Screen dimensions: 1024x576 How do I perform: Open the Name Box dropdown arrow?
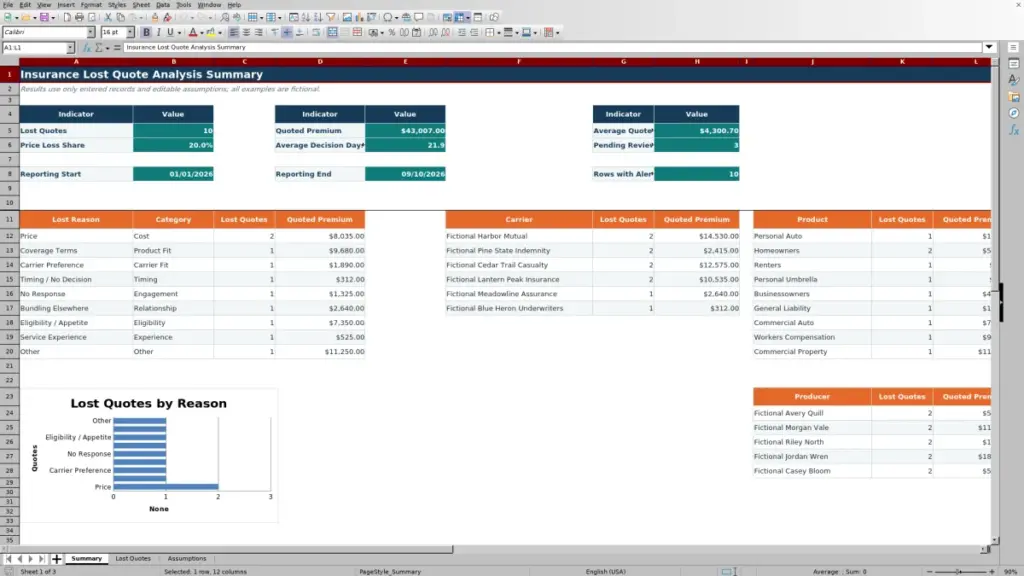[70, 48]
